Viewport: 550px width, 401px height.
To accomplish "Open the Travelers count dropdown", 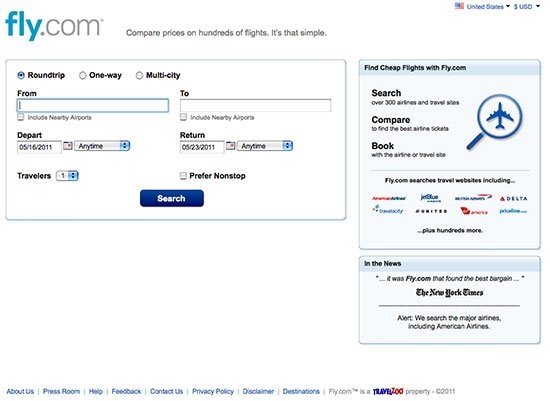I will point(67,175).
